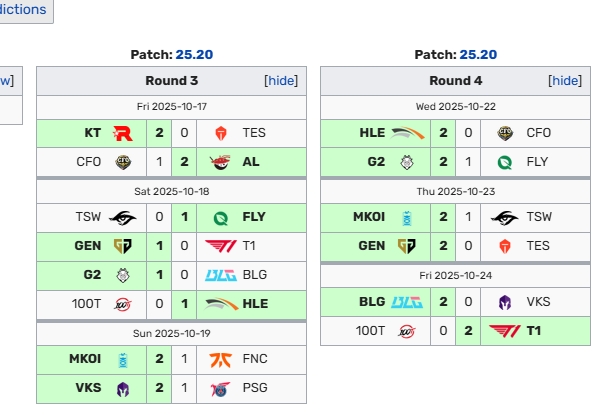The image size is (611, 415).
Task: Click the Movistar KOI logo in Round 4
Action: [x=406, y=217]
